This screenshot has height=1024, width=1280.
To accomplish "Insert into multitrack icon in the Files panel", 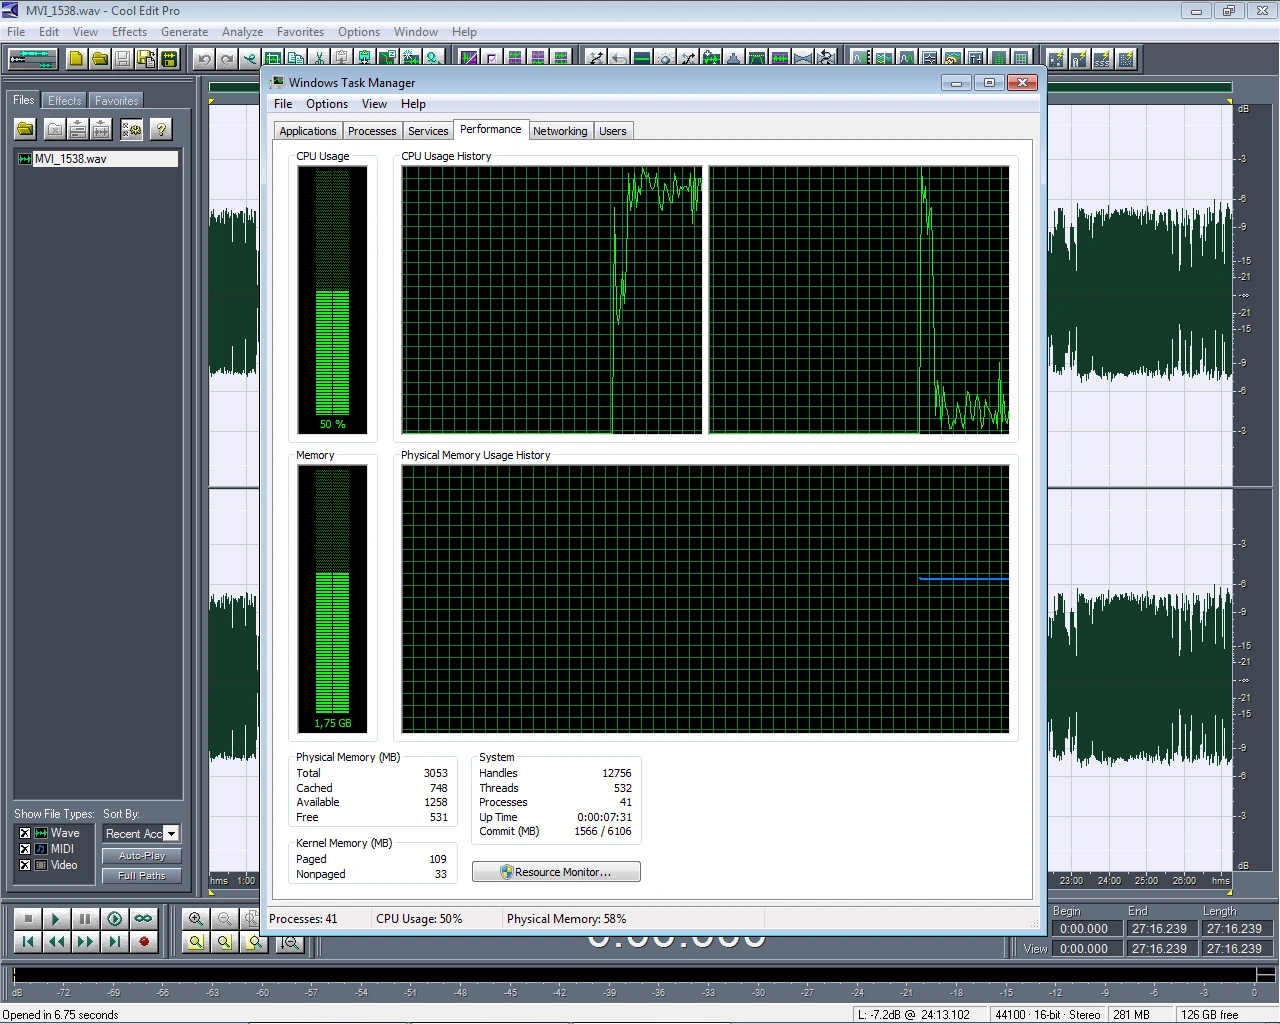I will point(78,129).
